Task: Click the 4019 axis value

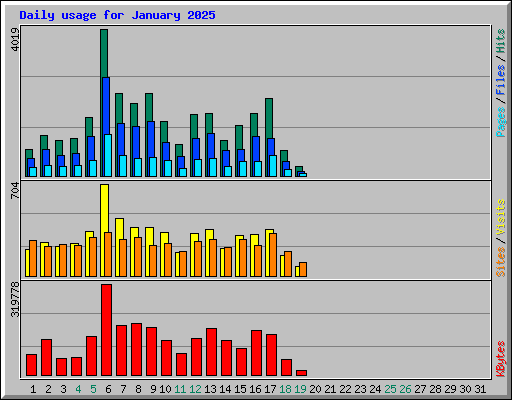Action: coord(15,39)
